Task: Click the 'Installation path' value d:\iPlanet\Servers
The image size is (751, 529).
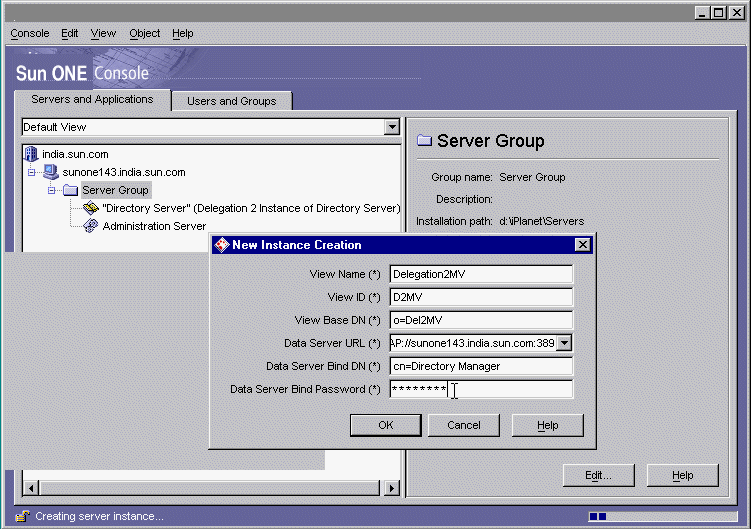Action: click(542, 221)
